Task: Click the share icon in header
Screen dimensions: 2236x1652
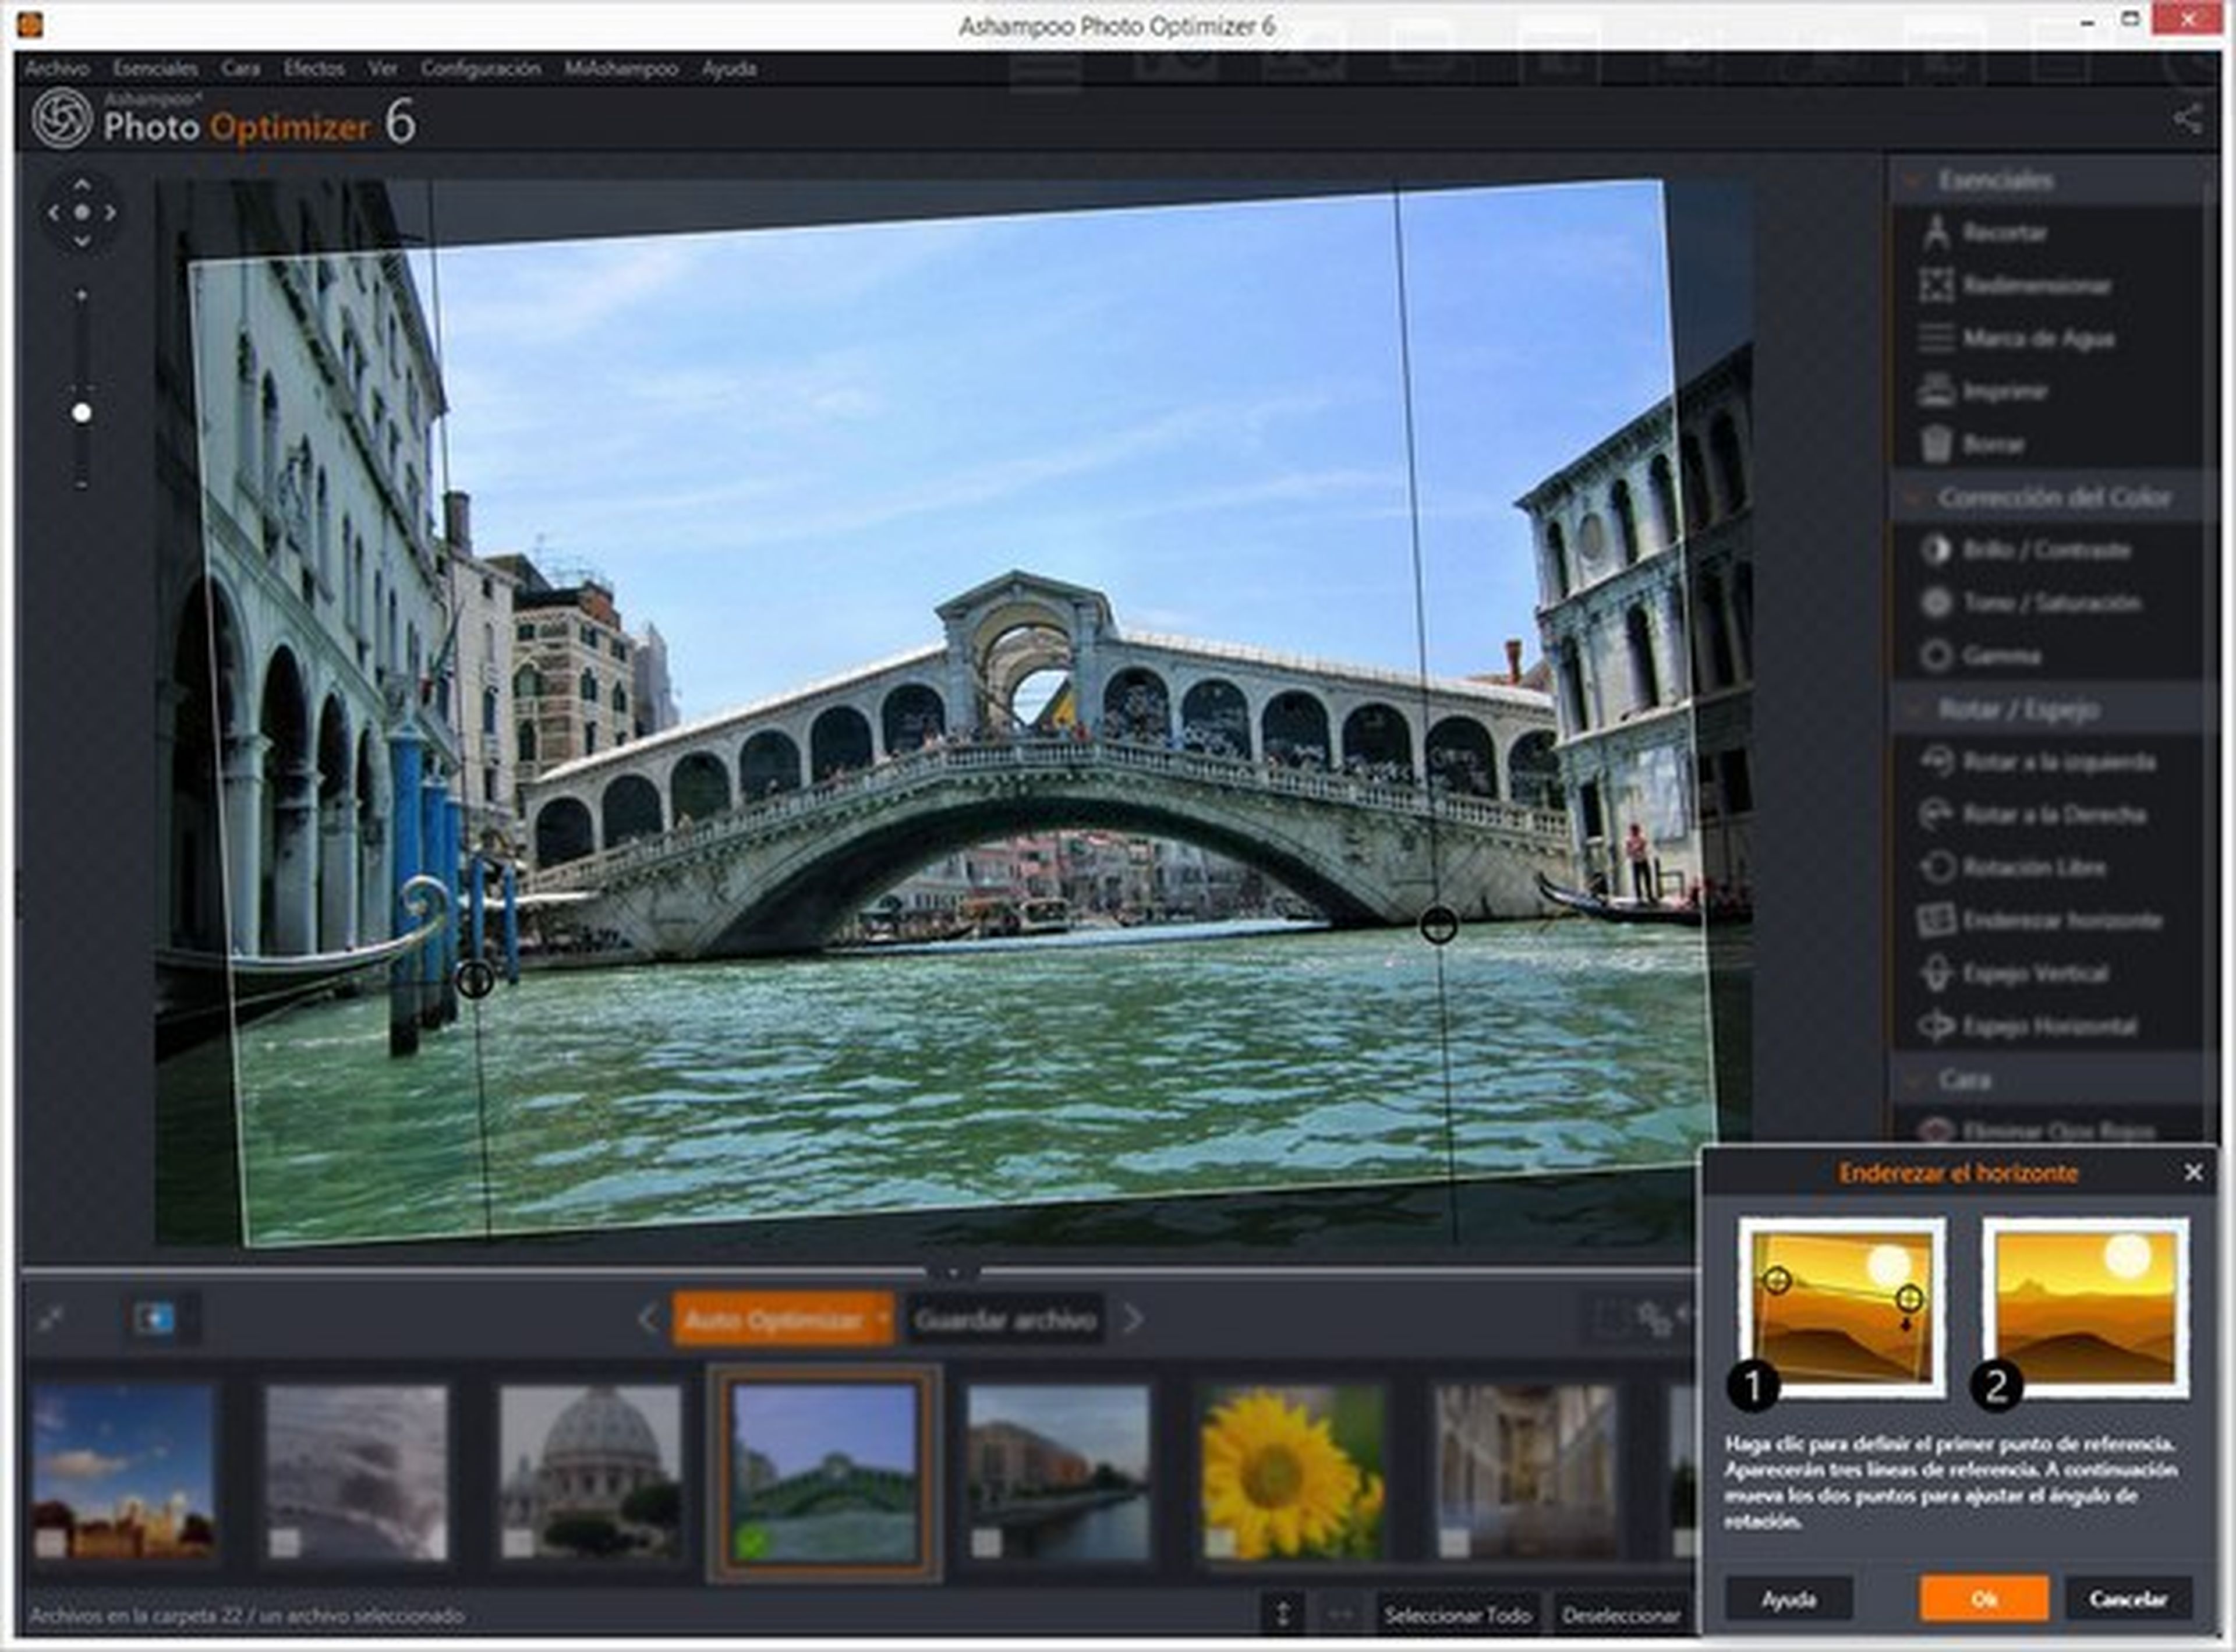Action: (2188, 119)
